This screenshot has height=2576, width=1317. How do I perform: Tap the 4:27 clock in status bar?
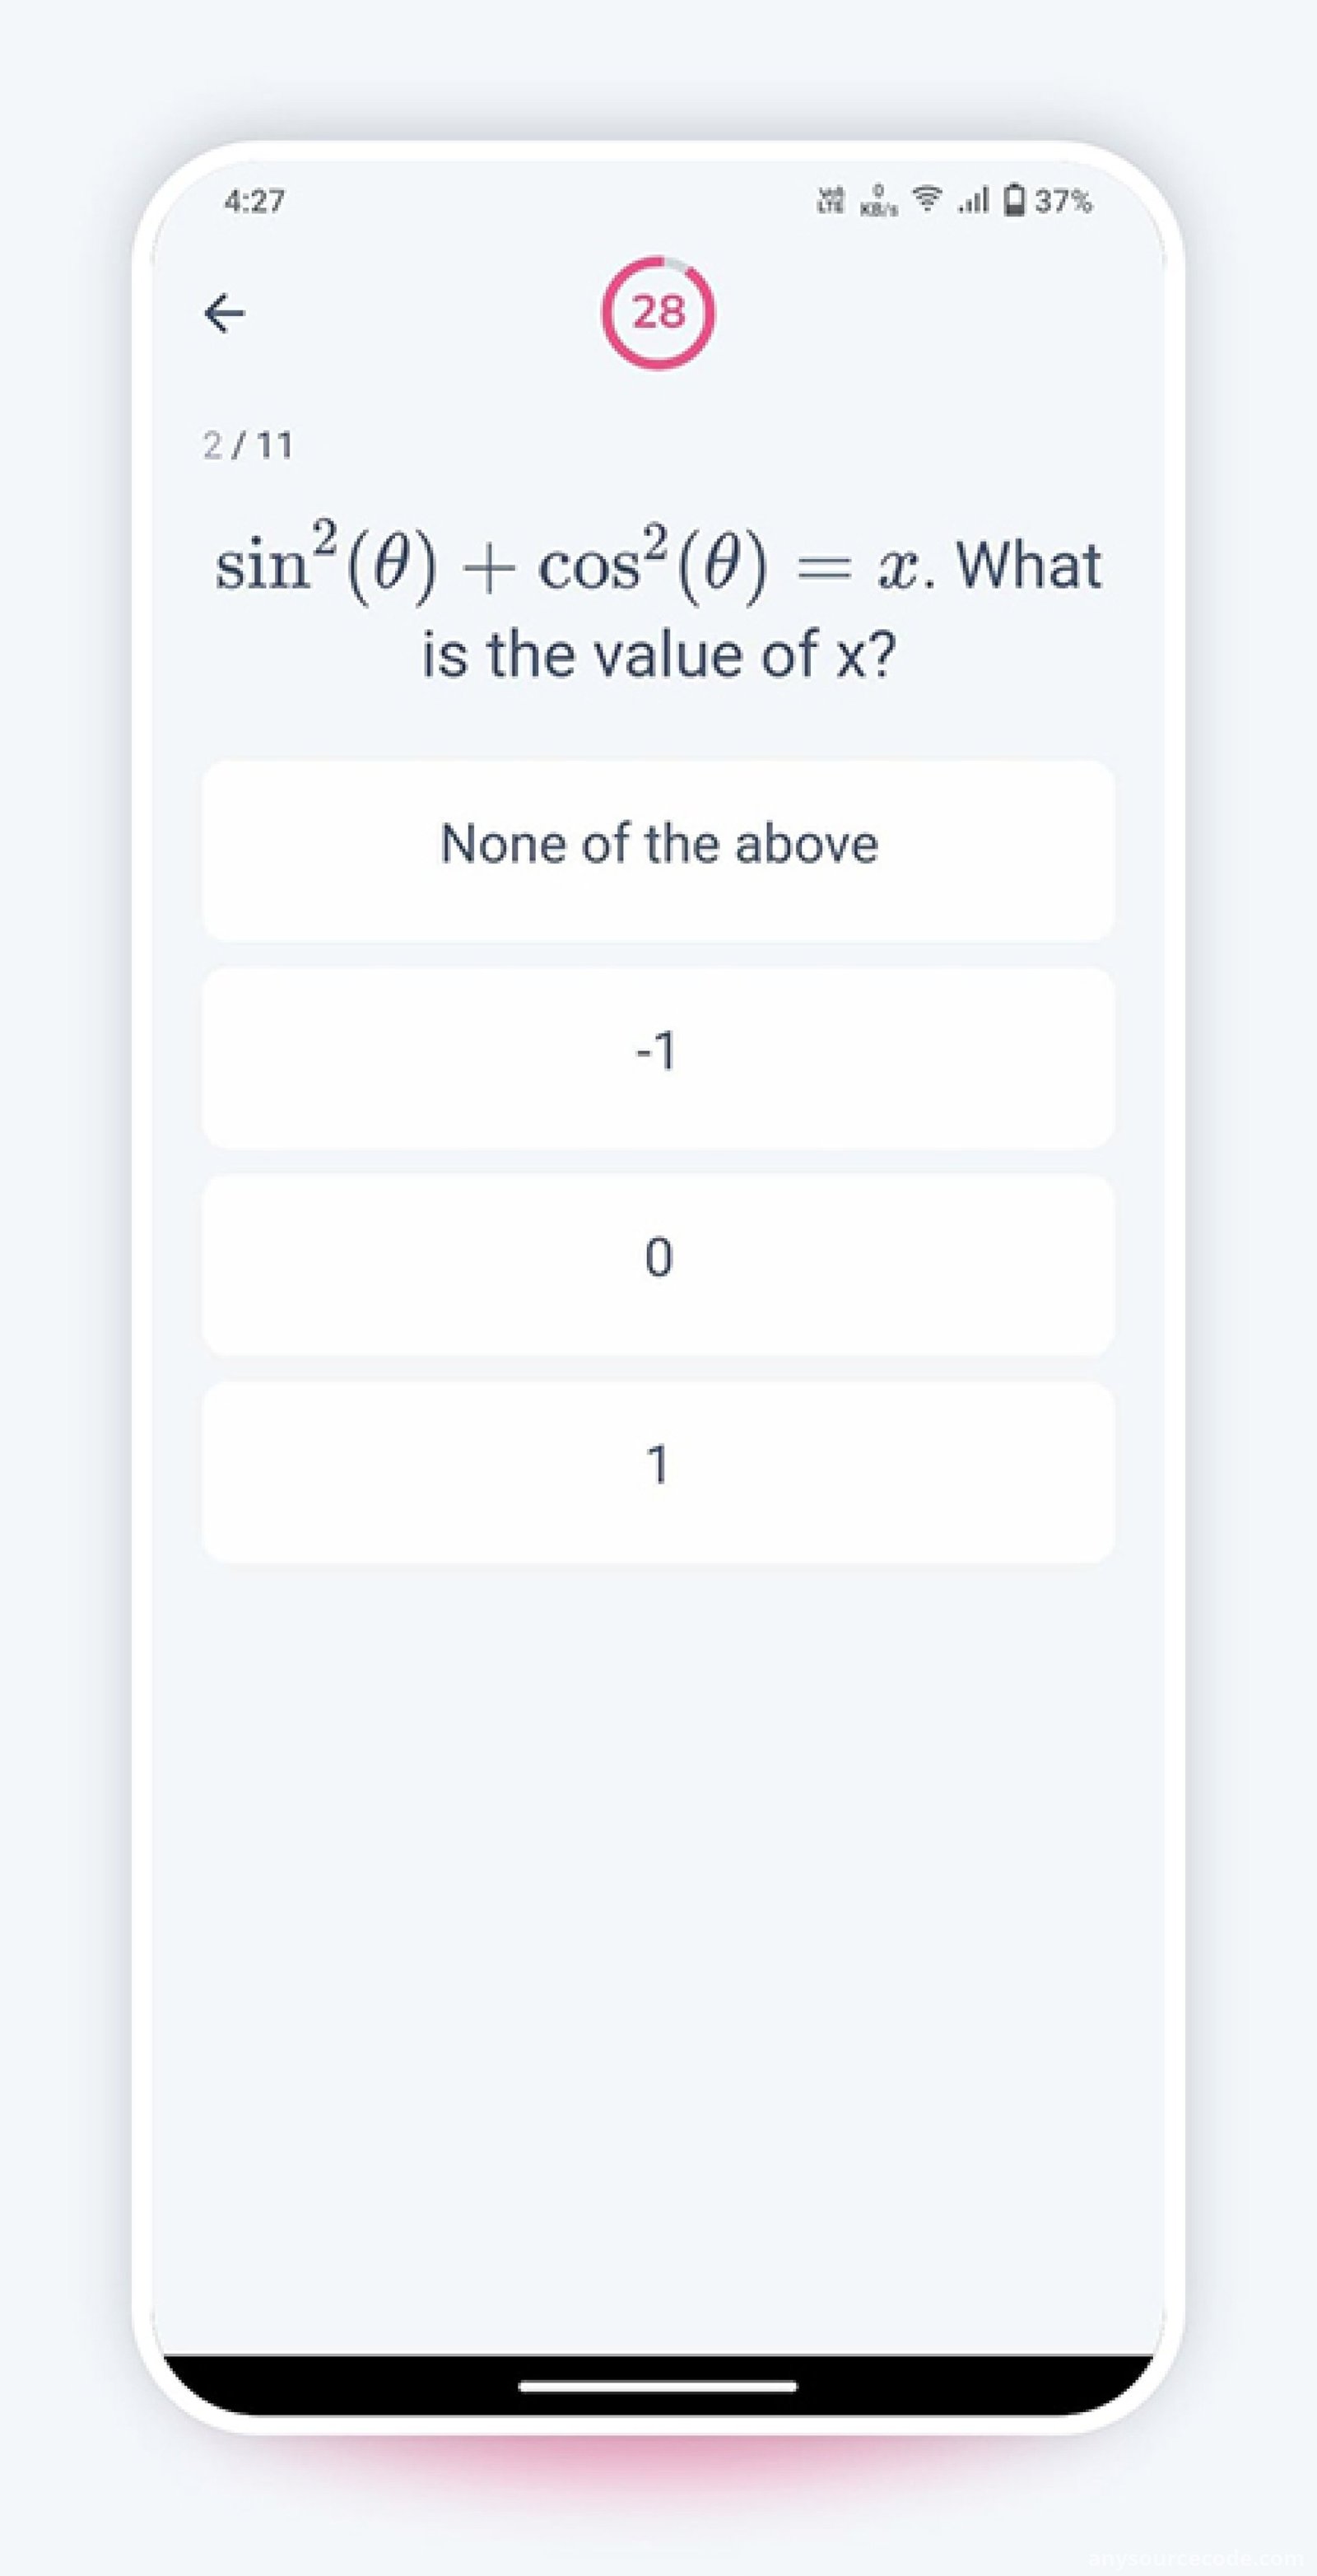(254, 201)
